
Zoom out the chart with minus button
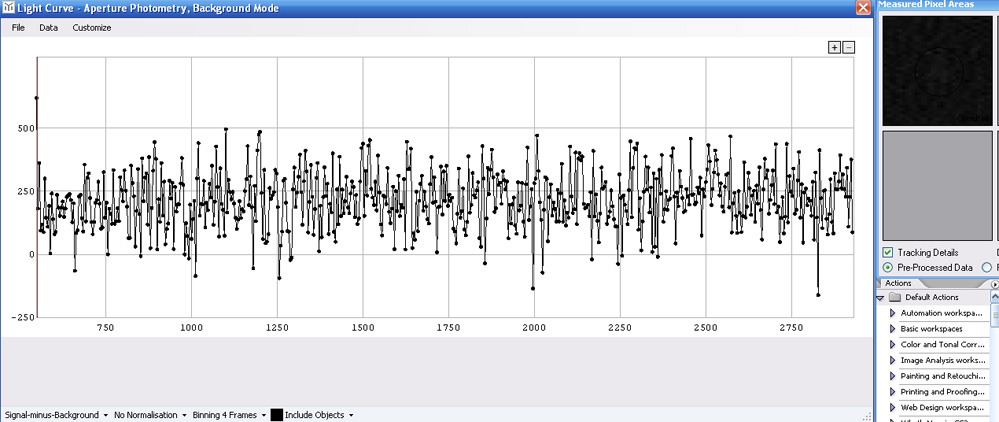pyautogui.click(x=849, y=47)
